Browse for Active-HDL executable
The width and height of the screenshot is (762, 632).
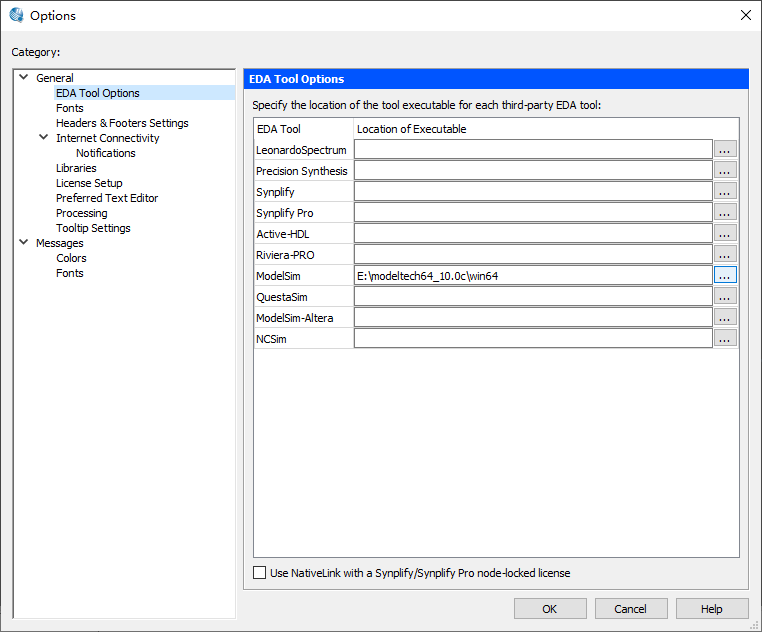tap(725, 233)
